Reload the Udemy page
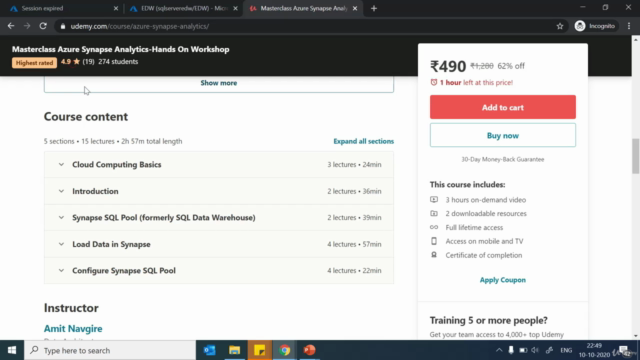 coord(43,26)
